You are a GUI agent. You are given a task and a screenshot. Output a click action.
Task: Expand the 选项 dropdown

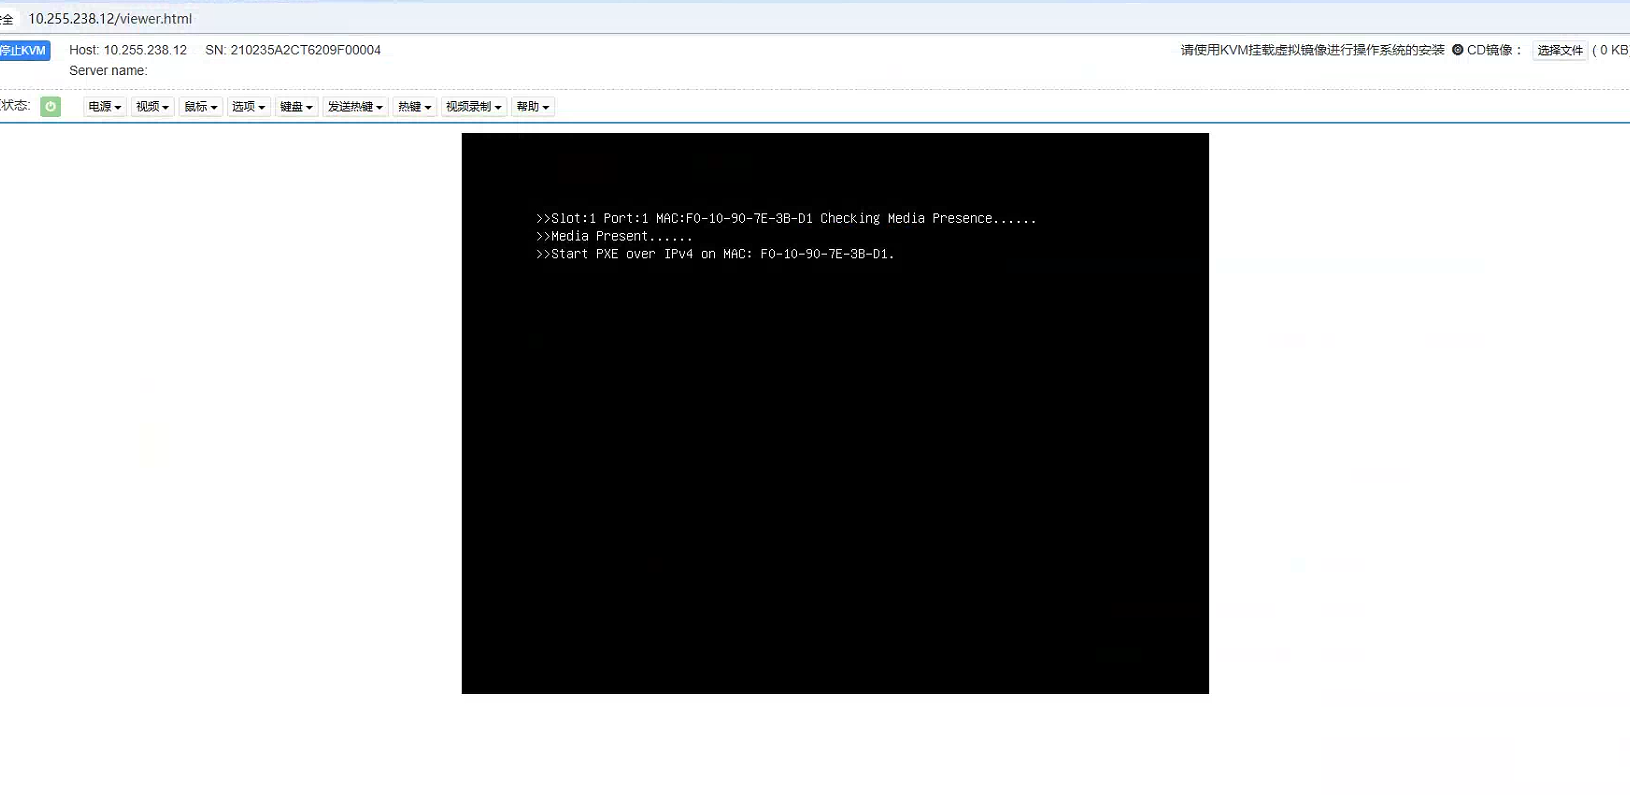tap(248, 106)
